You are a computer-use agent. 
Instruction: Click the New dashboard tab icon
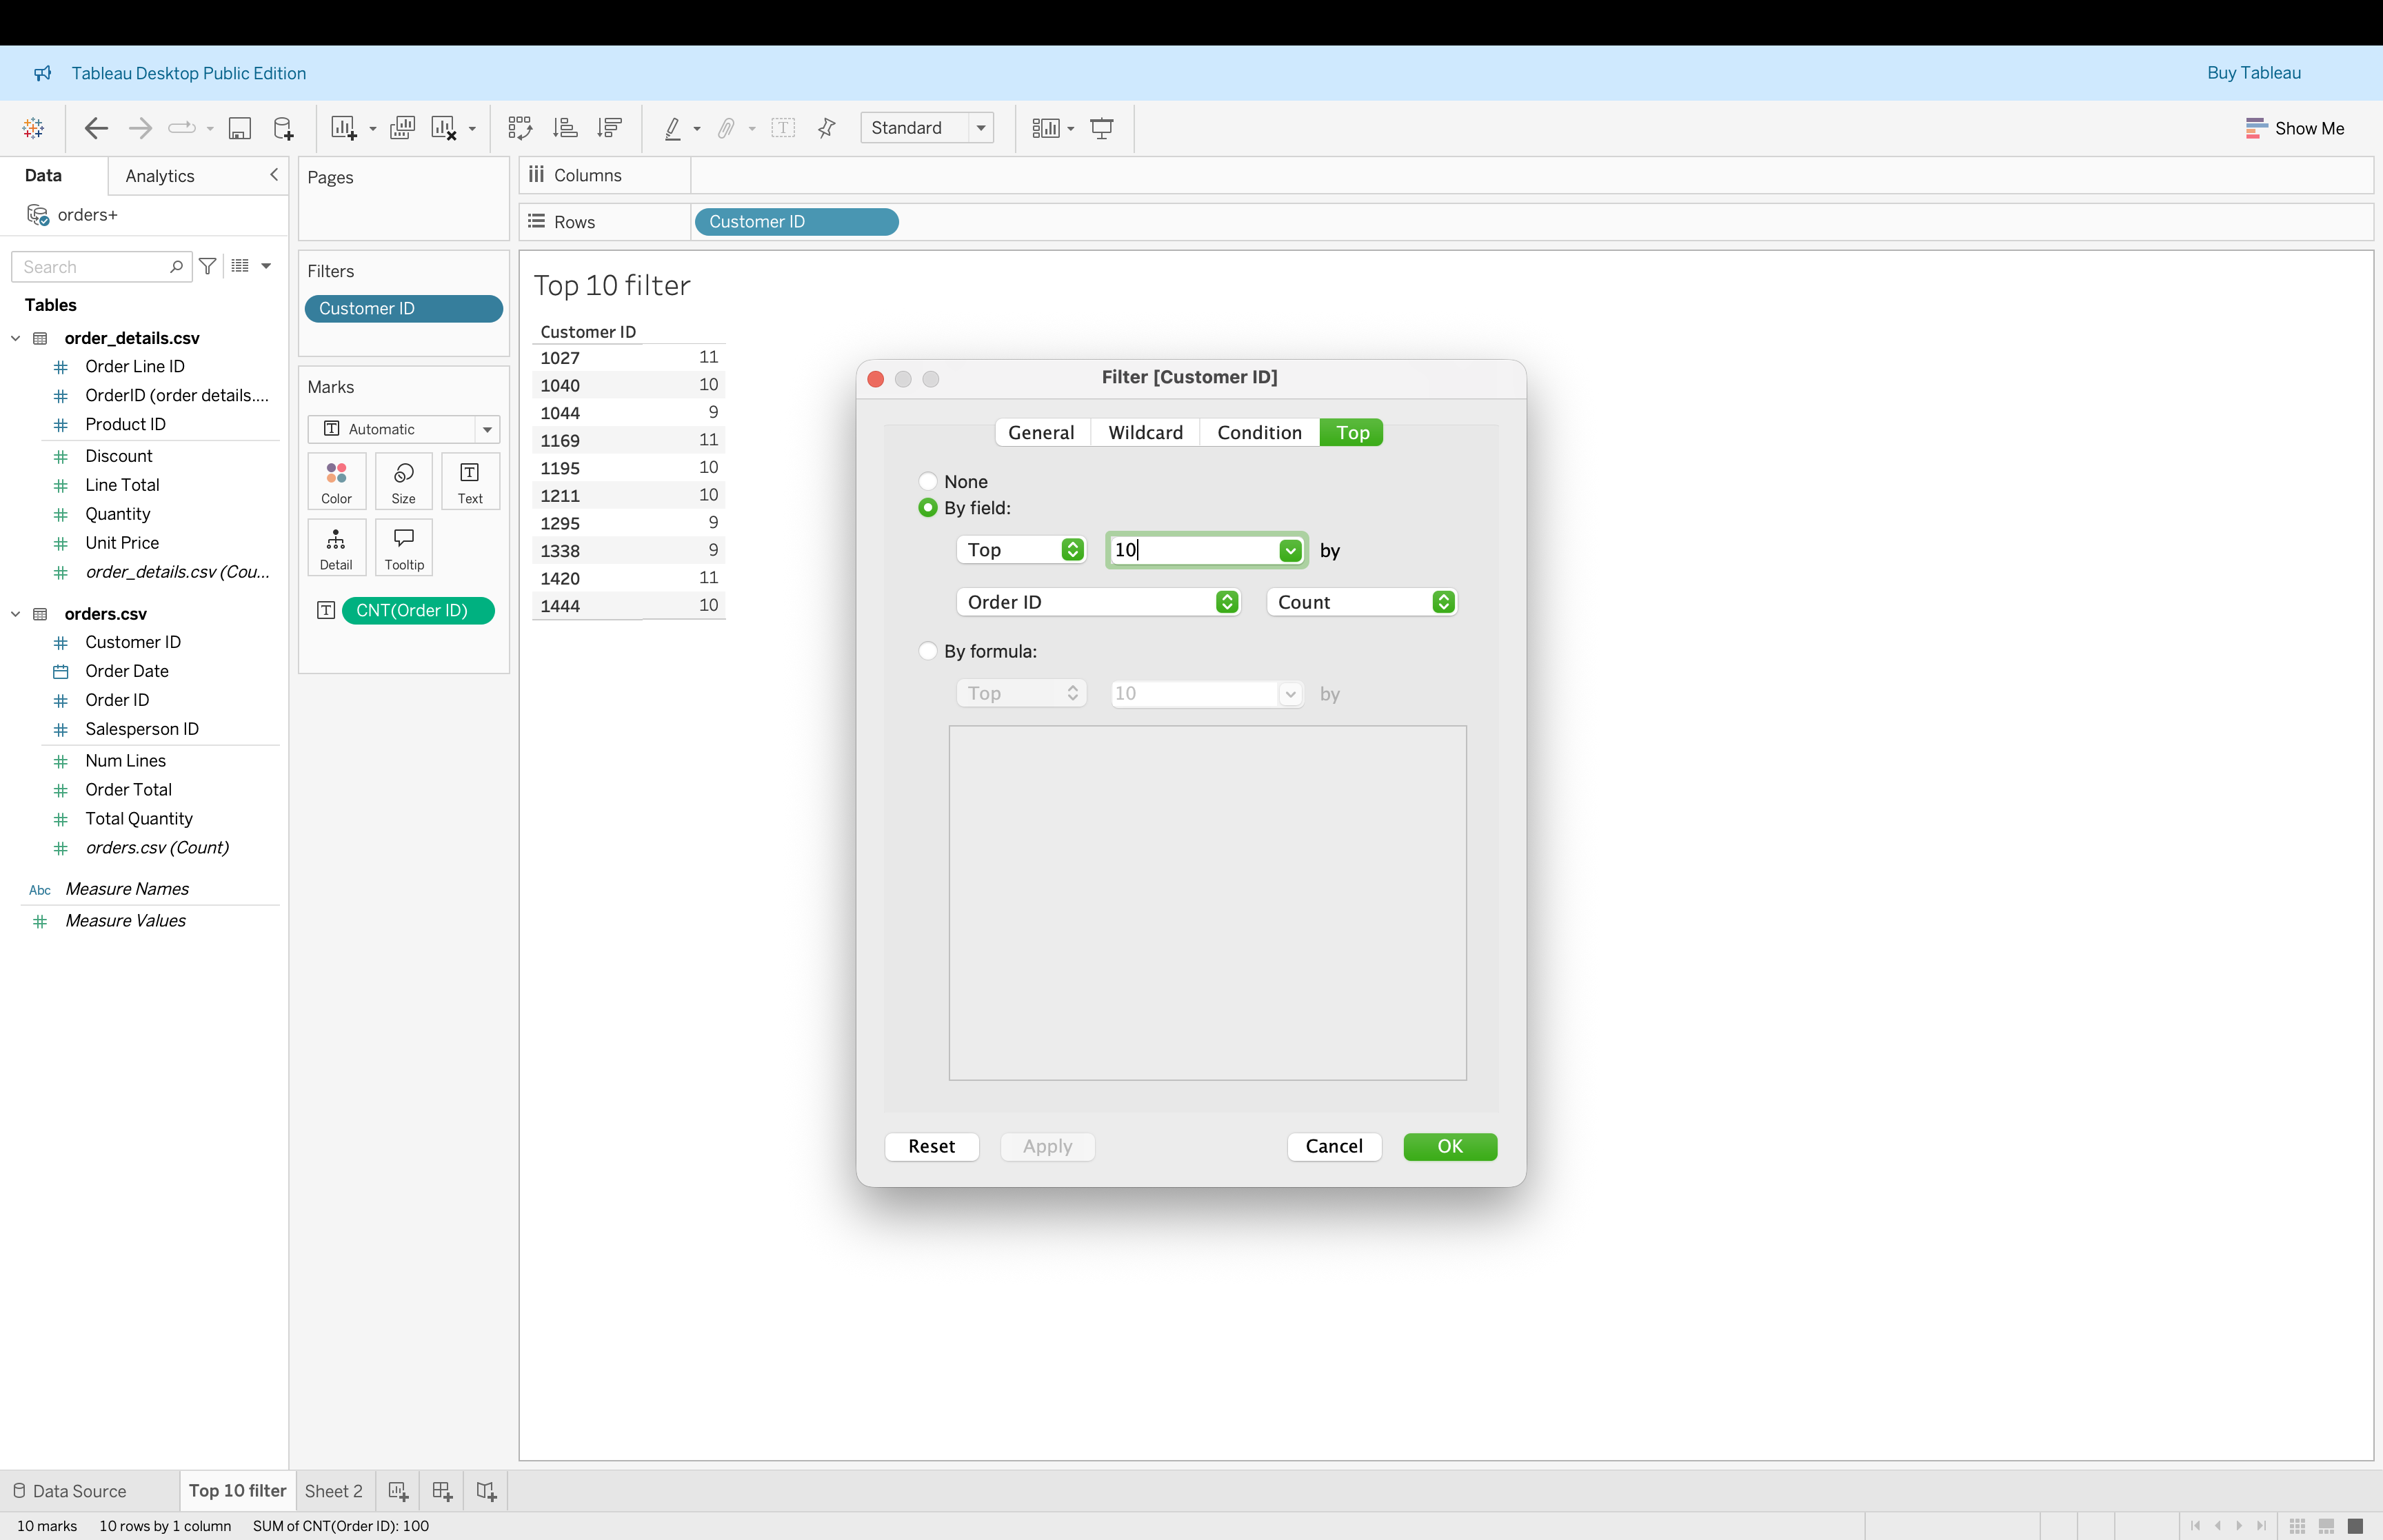442,1491
